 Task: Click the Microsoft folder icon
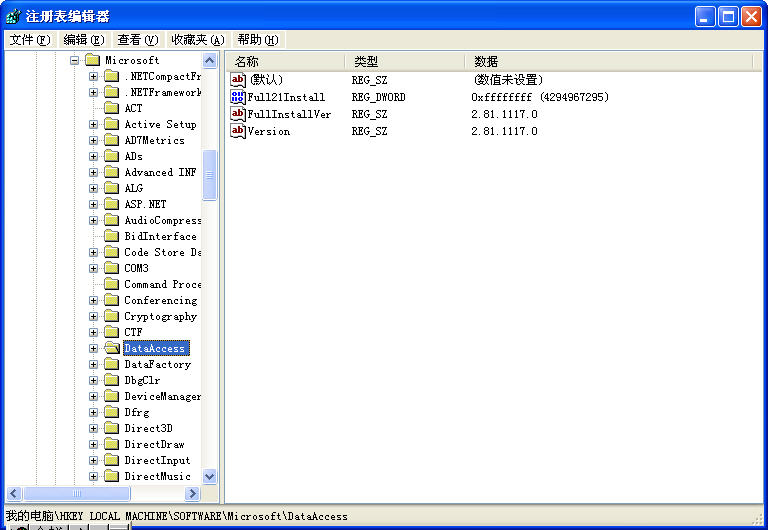click(x=93, y=60)
